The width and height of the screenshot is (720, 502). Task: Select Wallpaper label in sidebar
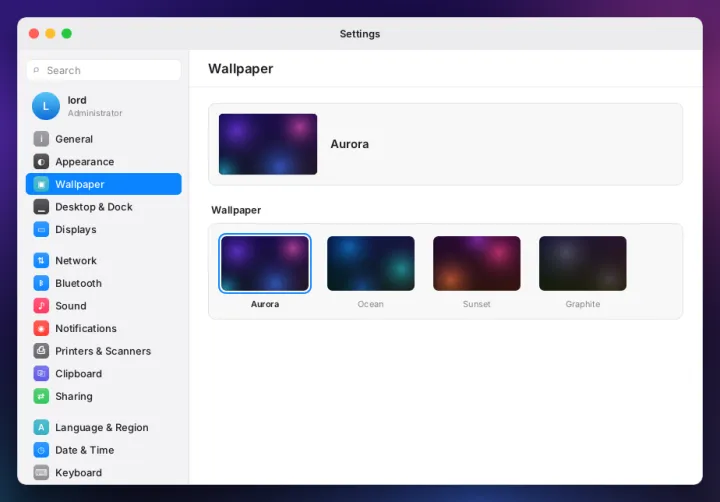[80, 184]
